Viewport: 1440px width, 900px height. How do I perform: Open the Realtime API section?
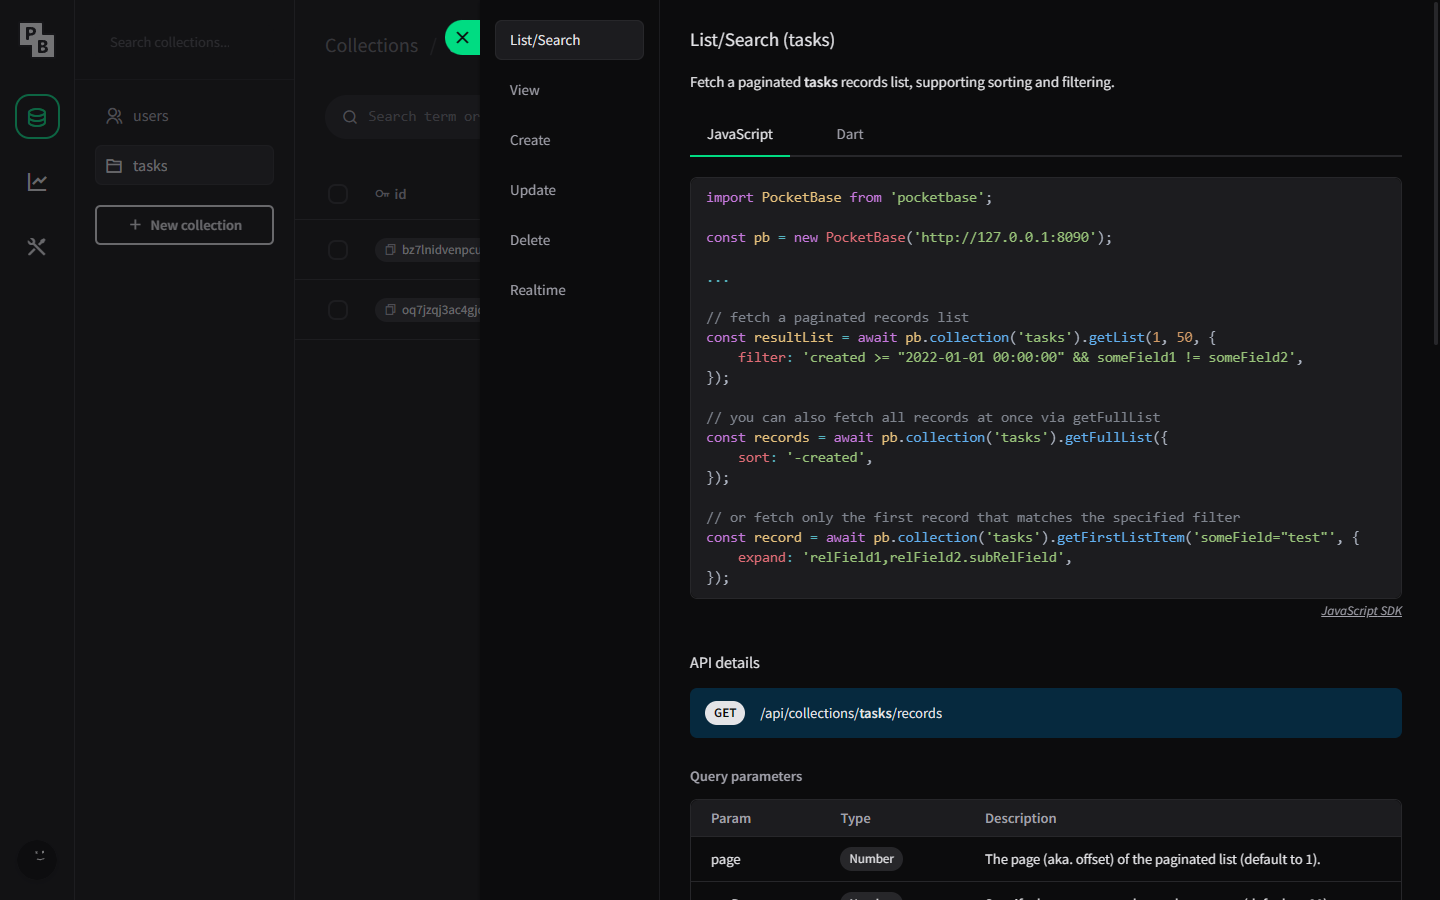pyautogui.click(x=537, y=290)
